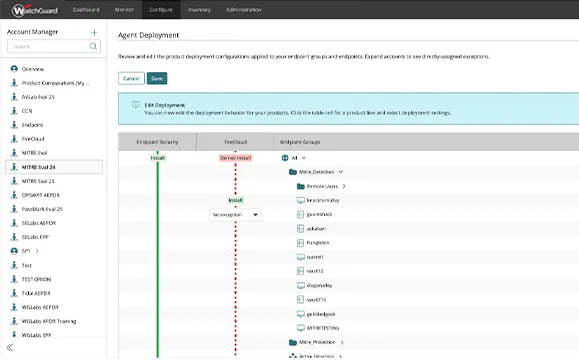Image resolution: width=579 pixels, height=360 pixels.
Task: Click the SPI account icon
Action: [14, 251]
